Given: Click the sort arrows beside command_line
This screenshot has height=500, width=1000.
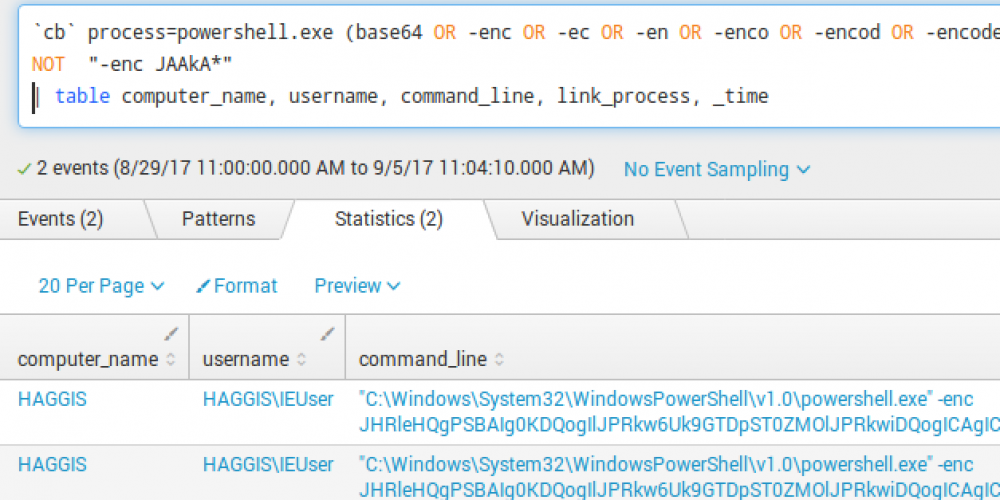Looking at the screenshot, I should point(499,359).
